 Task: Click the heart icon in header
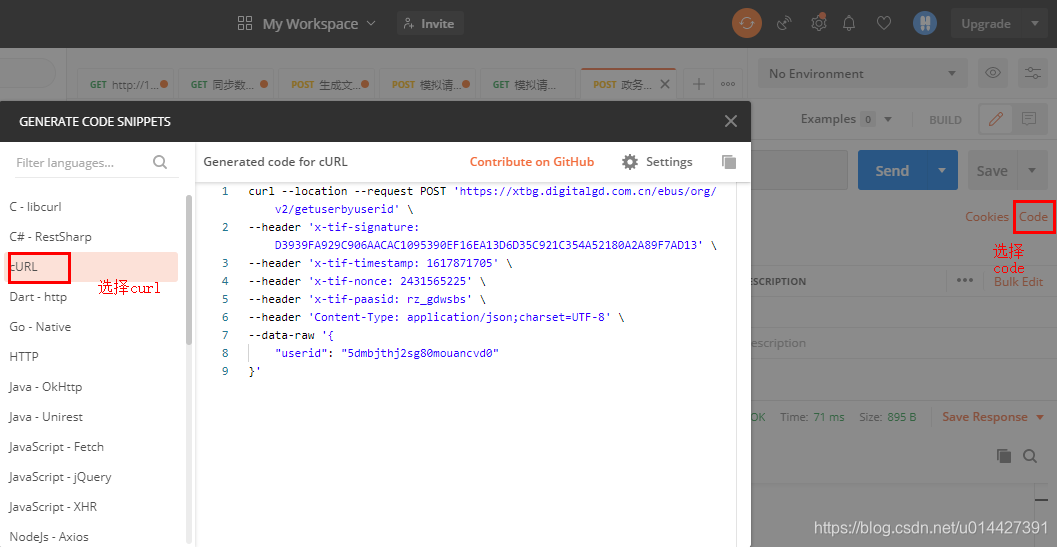[x=884, y=24]
